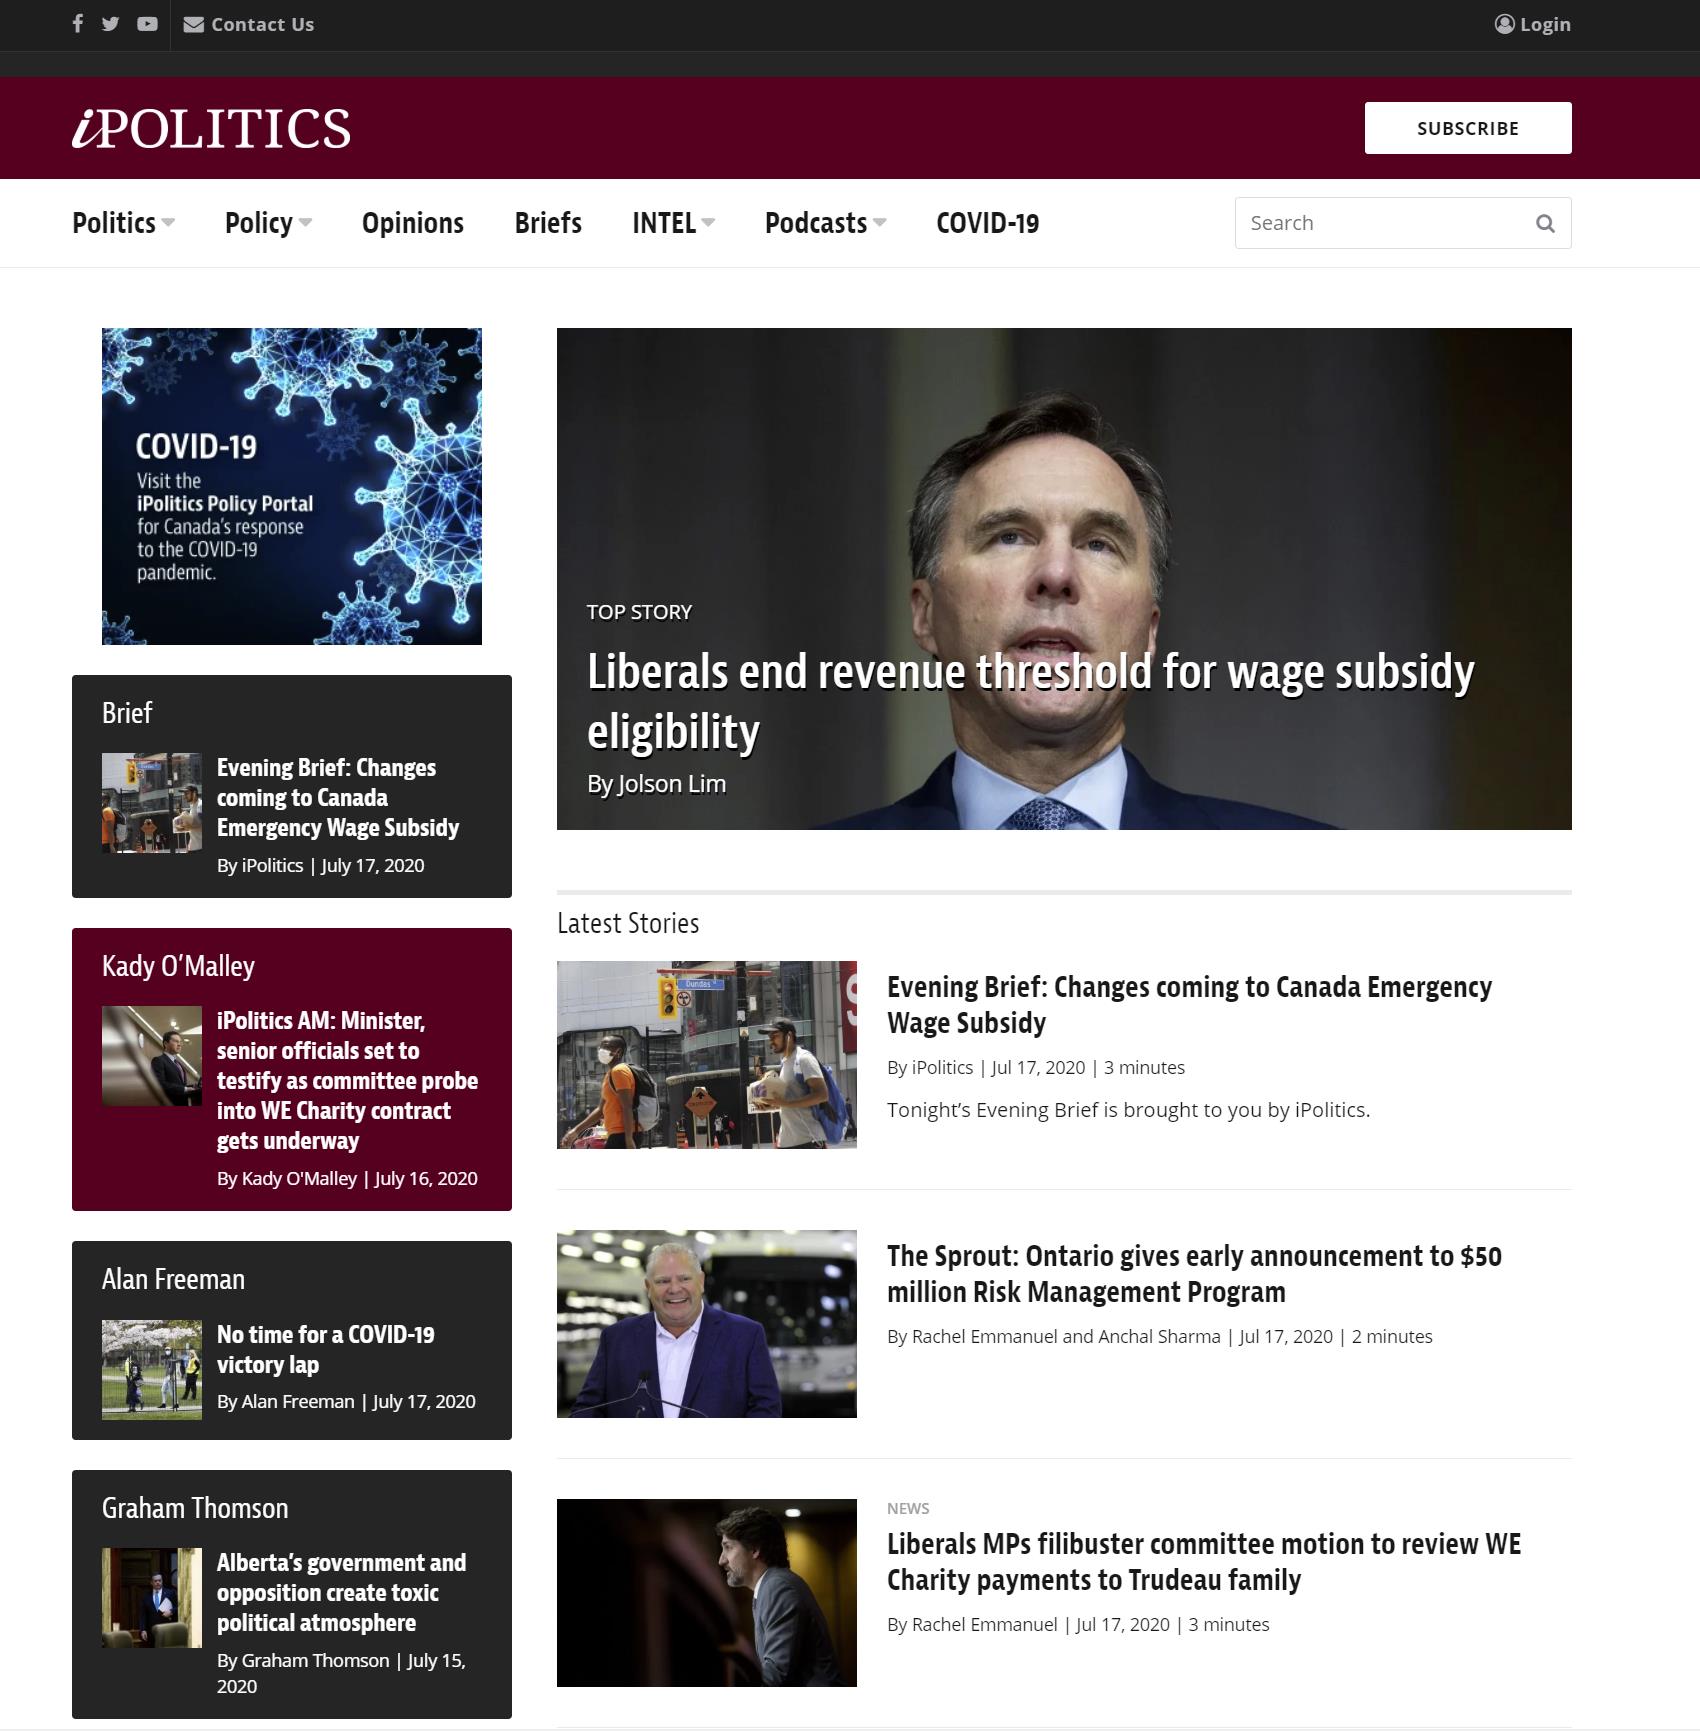Open the COVID-19 navigation item
This screenshot has width=1700, height=1732.
[x=987, y=223]
